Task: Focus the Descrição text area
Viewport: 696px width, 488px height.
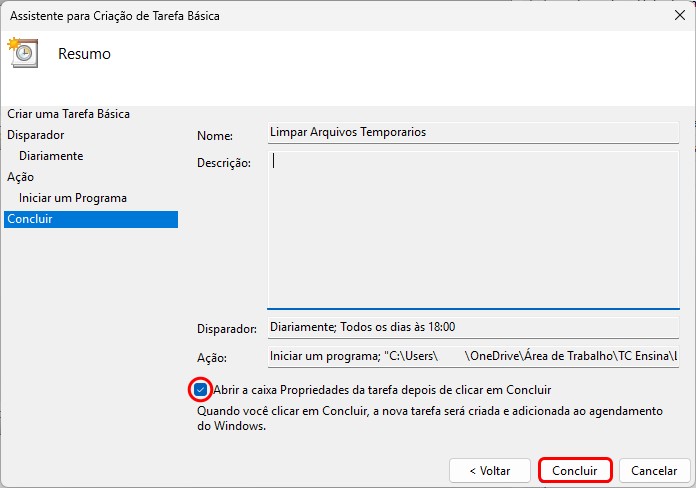Action: 472,229
